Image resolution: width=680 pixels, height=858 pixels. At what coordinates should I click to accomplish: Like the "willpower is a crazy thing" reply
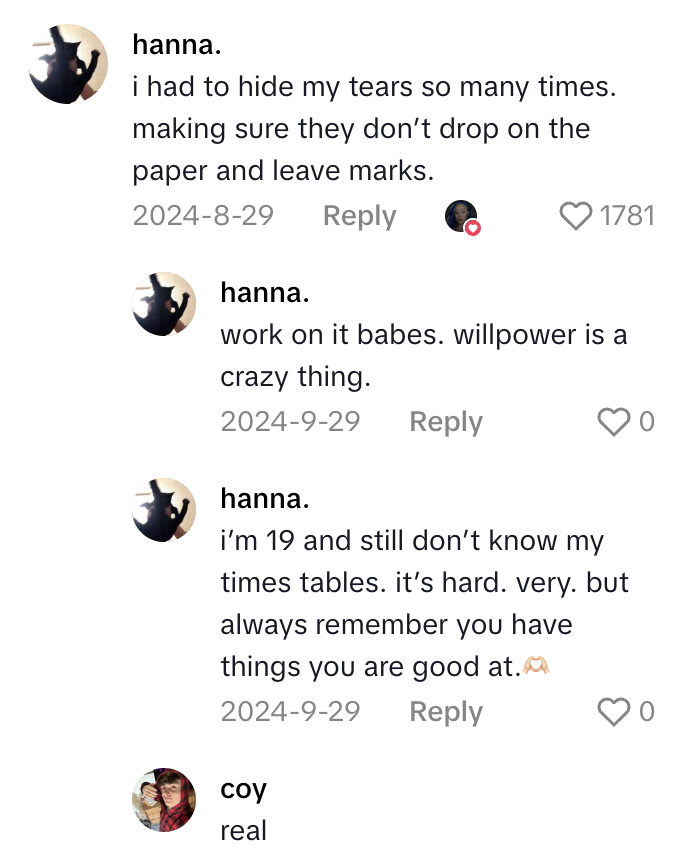613,422
